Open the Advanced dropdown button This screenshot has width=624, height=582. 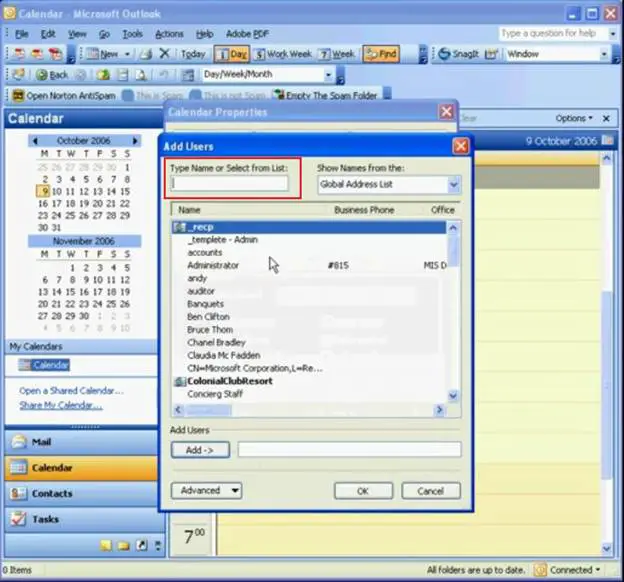(206, 490)
